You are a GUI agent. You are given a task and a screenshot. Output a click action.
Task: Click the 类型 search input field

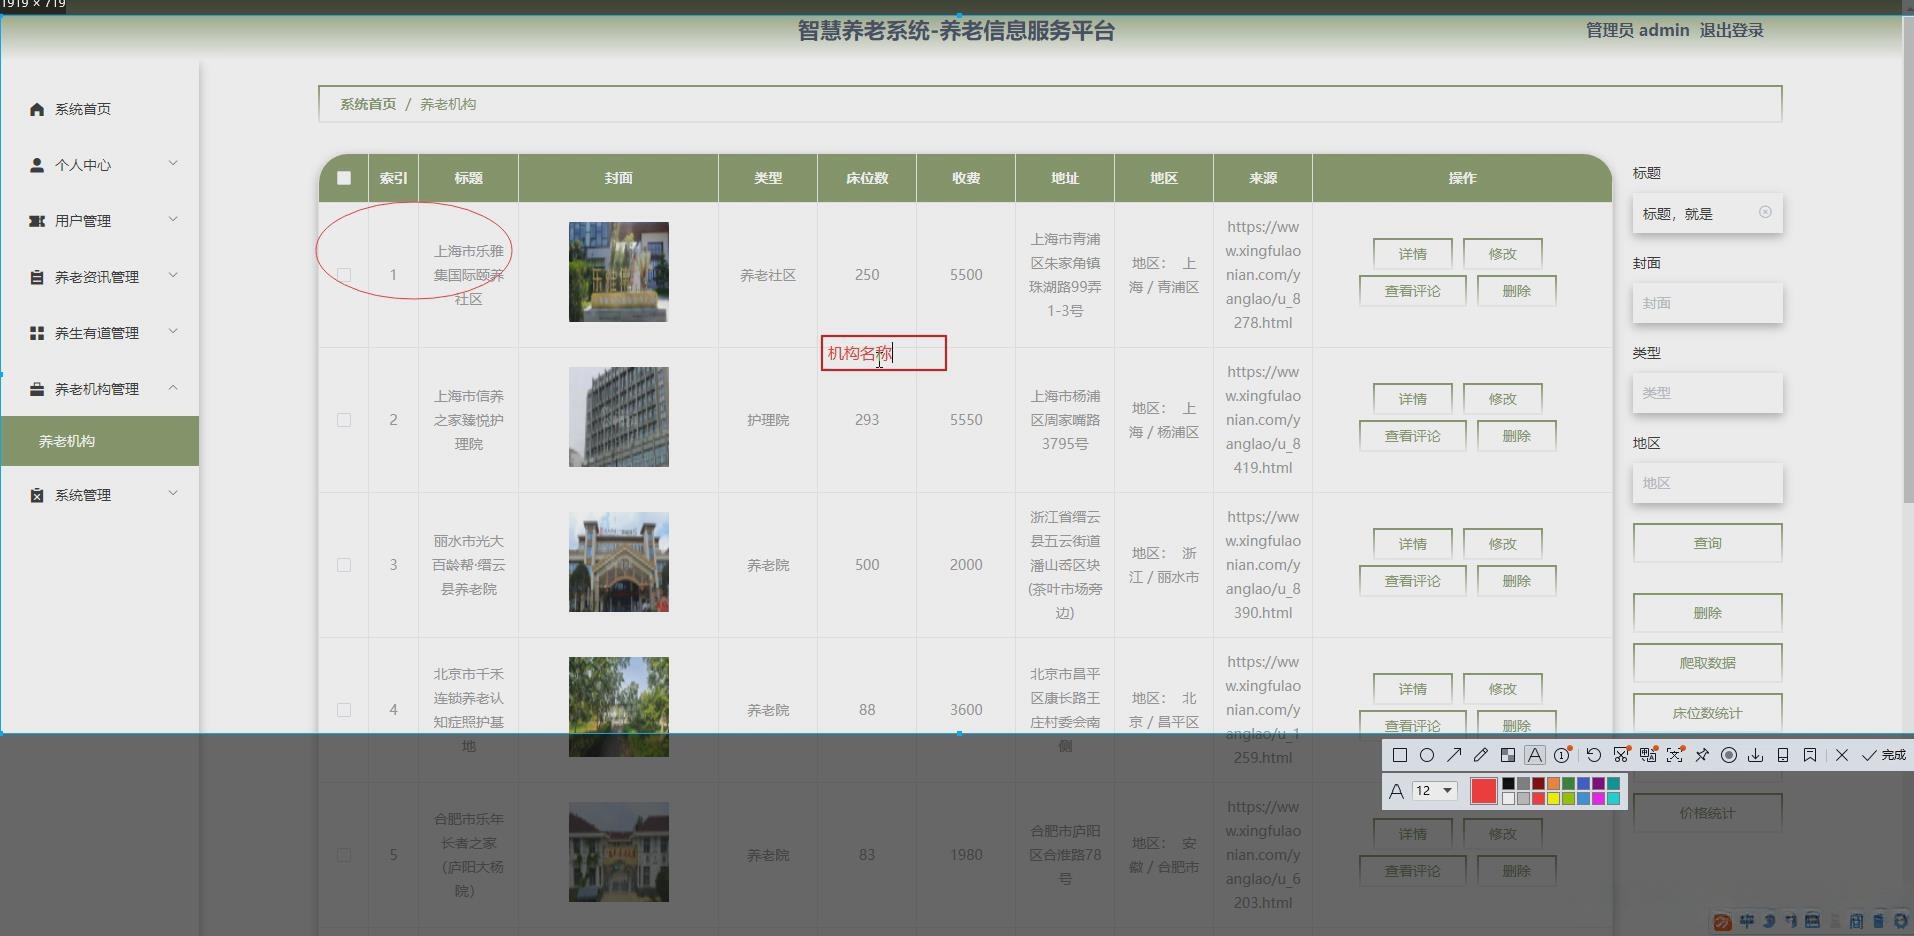(1708, 393)
